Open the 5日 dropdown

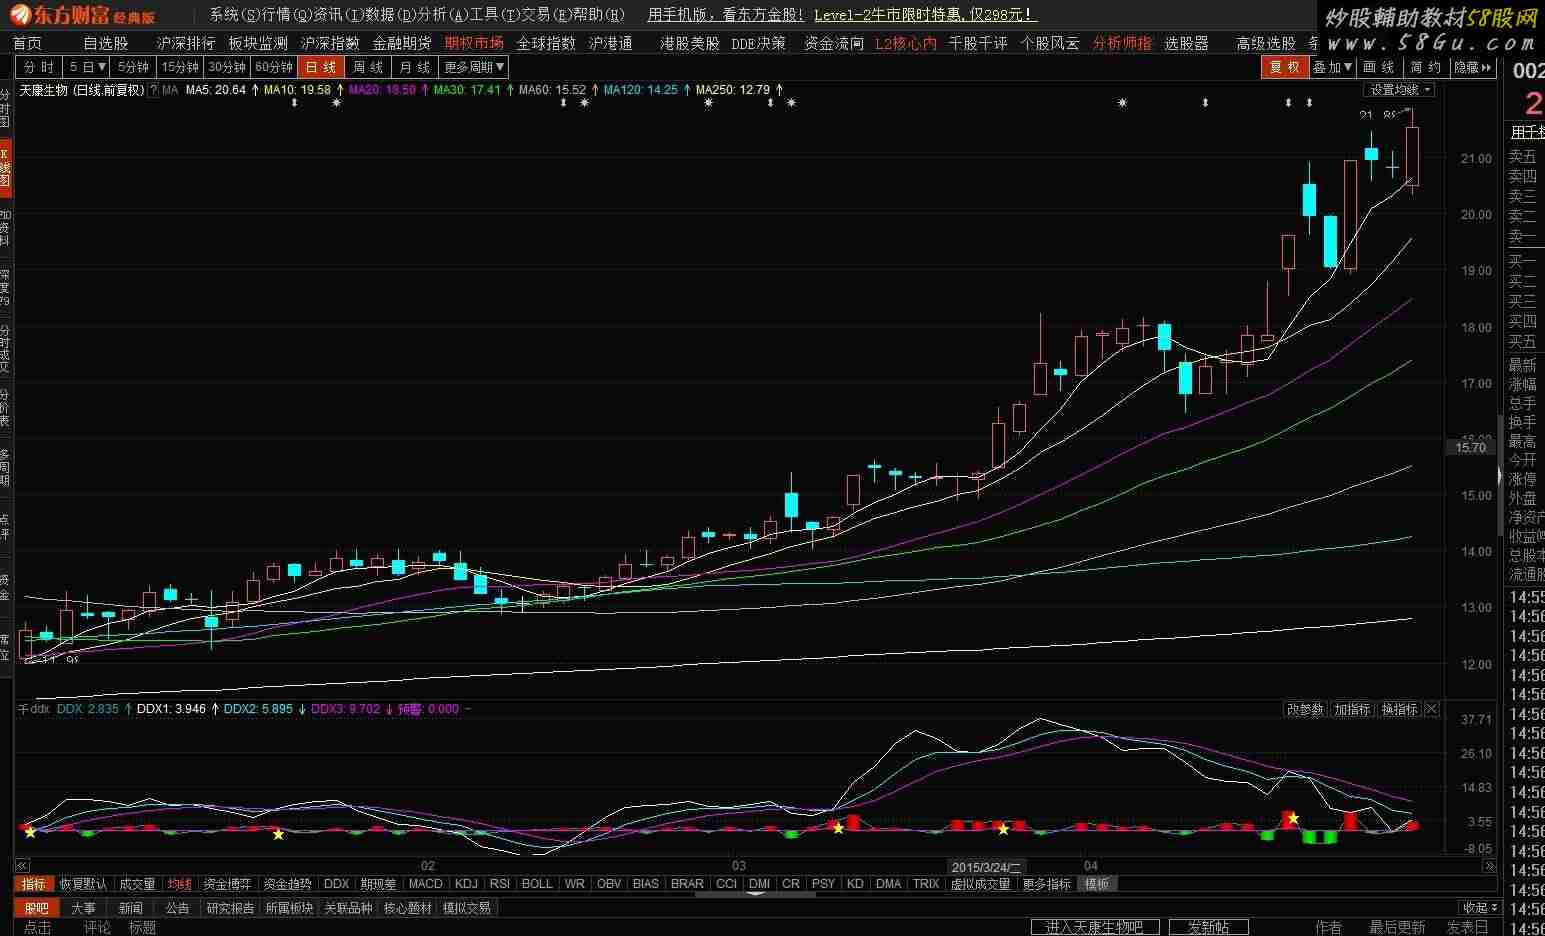point(86,67)
